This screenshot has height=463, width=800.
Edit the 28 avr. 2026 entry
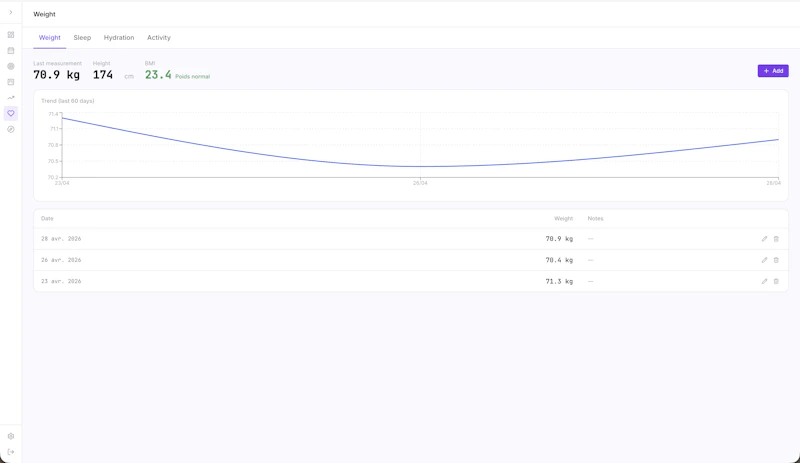coord(764,239)
